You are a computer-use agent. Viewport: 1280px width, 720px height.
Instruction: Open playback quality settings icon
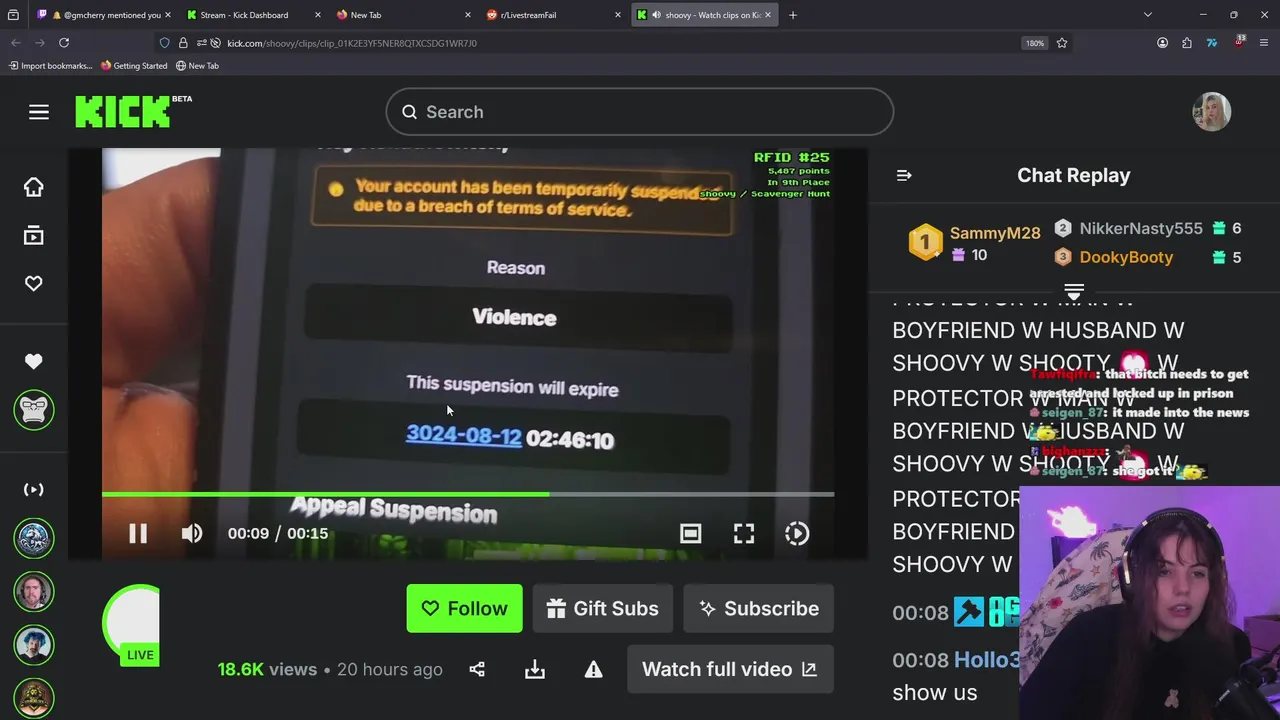797,533
